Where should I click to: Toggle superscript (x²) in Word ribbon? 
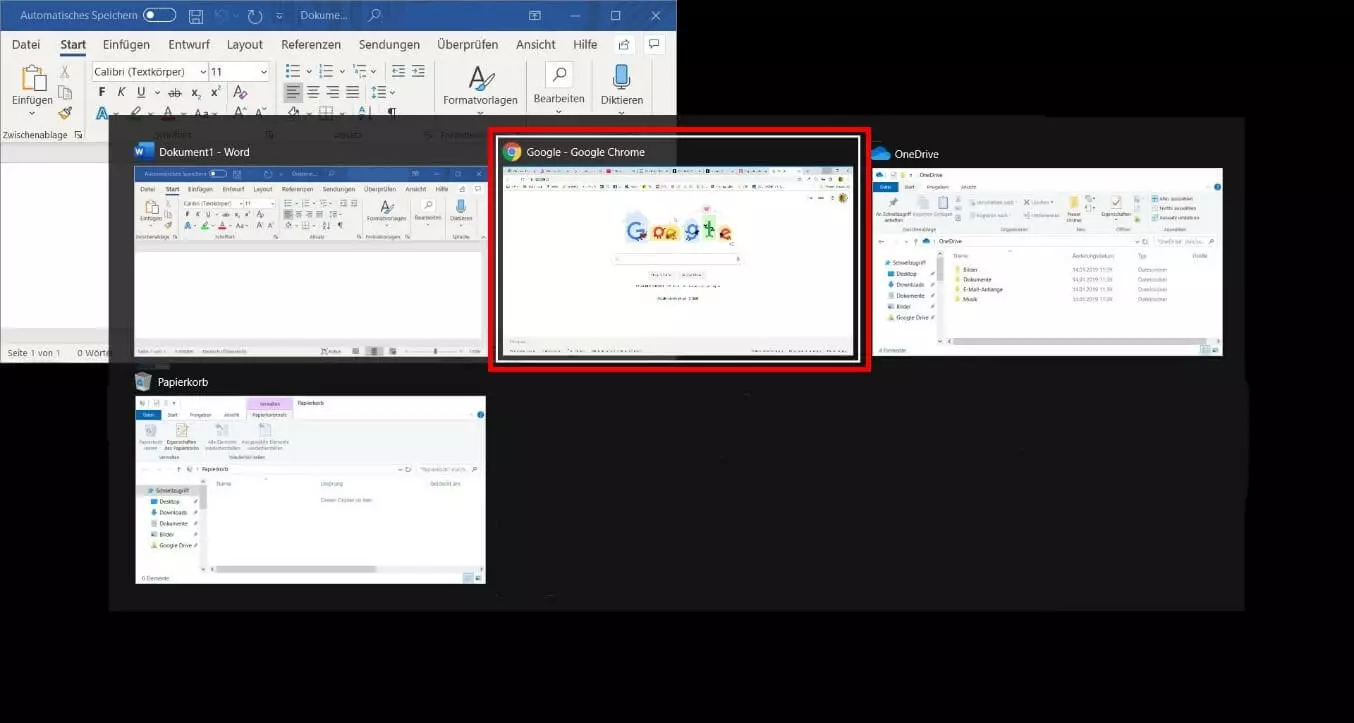(215, 93)
